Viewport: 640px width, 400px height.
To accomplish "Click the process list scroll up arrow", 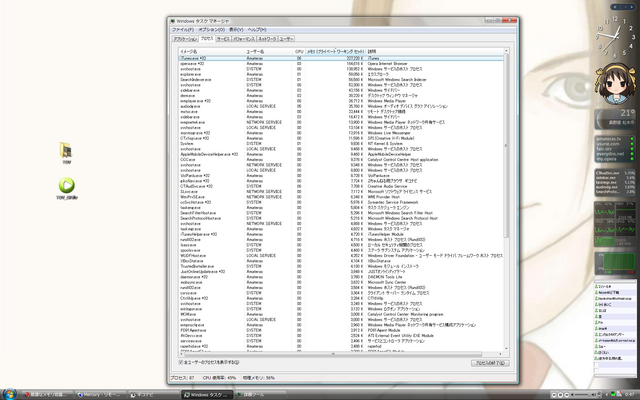I will [506, 51].
